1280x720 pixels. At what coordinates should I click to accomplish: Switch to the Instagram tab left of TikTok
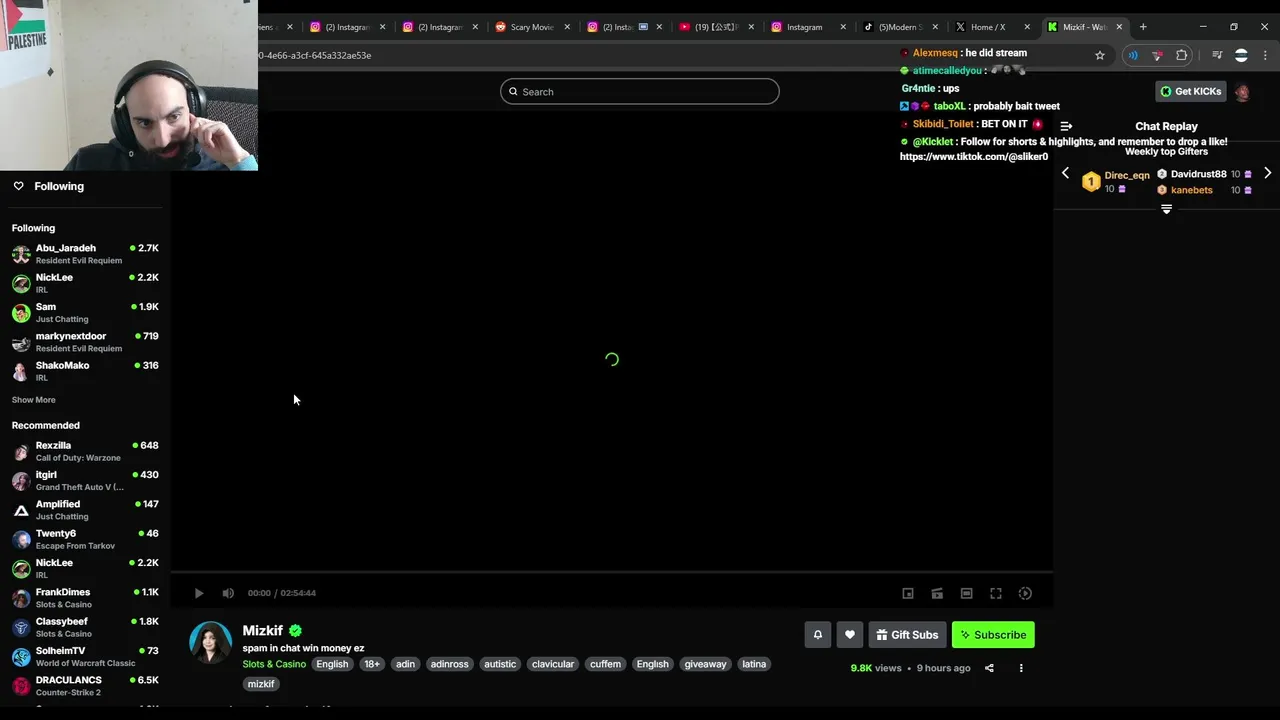[808, 27]
